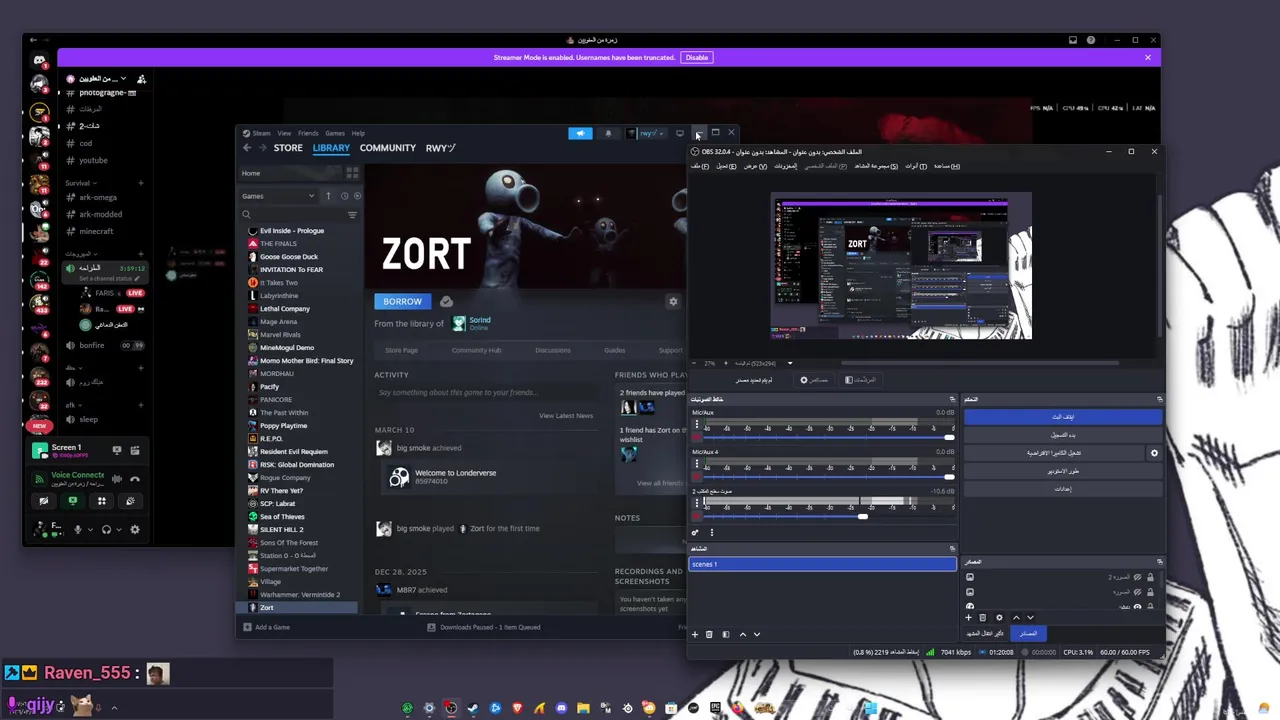Open the Steam Friends menu

point(308,133)
